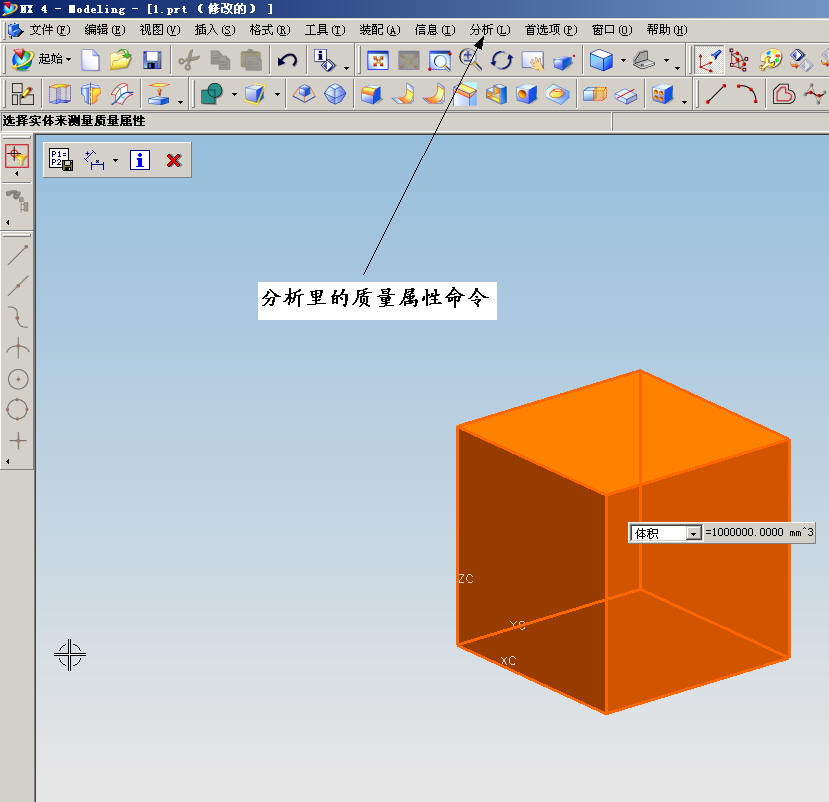Select the measure dimension icon in floating toolbar
Viewport: 829px width, 802px height.
(94, 160)
